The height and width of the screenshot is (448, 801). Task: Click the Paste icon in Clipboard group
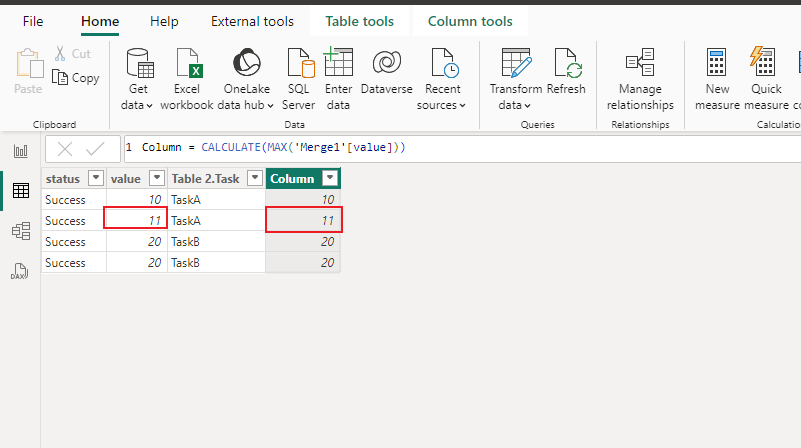(29, 64)
